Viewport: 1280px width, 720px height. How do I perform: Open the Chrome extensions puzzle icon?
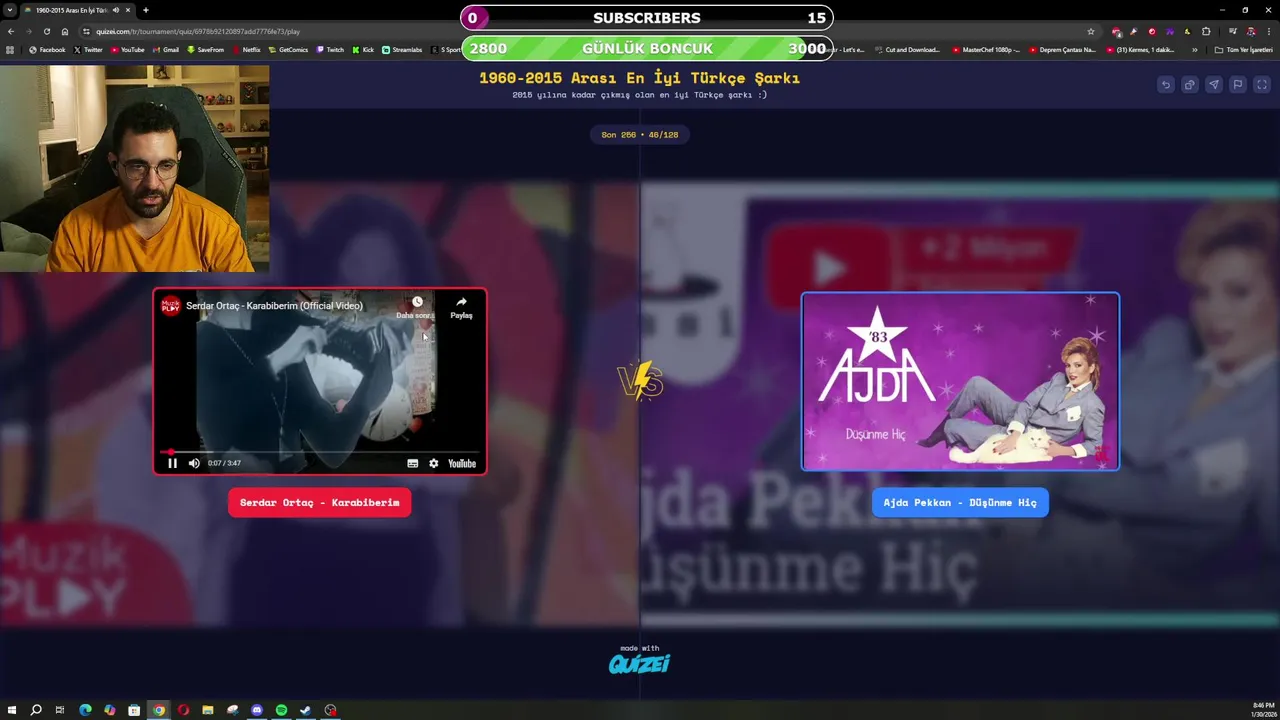[x=1206, y=31]
